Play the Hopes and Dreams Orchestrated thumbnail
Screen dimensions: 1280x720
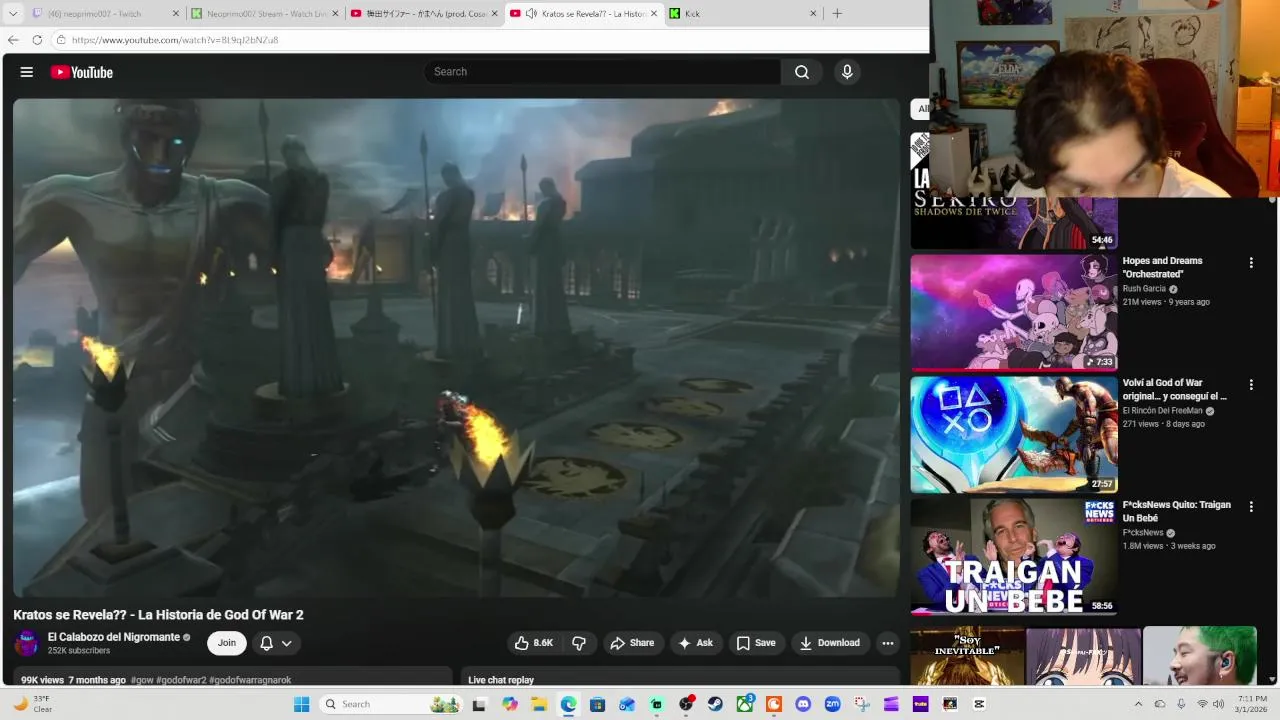pos(1014,312)
